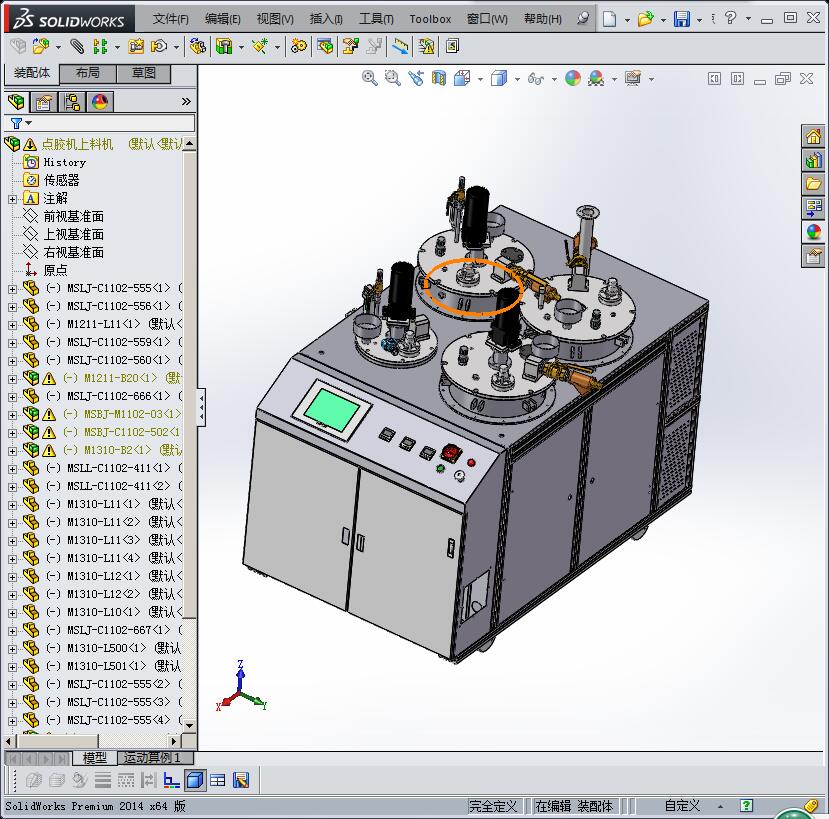The width and height of the screenshot is (829, 819).
Task: Create a New Motion Study
Action: [299, 47]
